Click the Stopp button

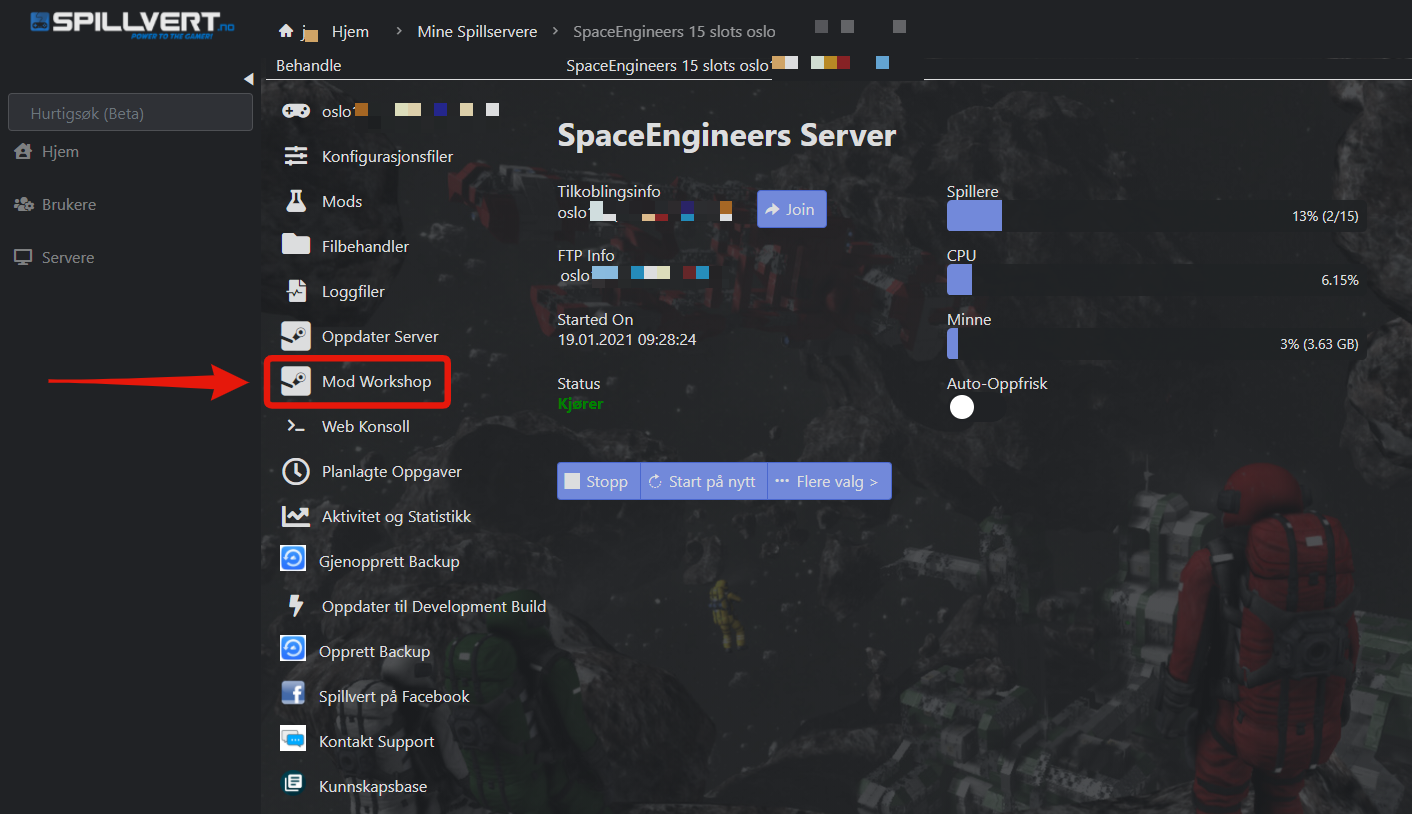click(x=598, y=481)
